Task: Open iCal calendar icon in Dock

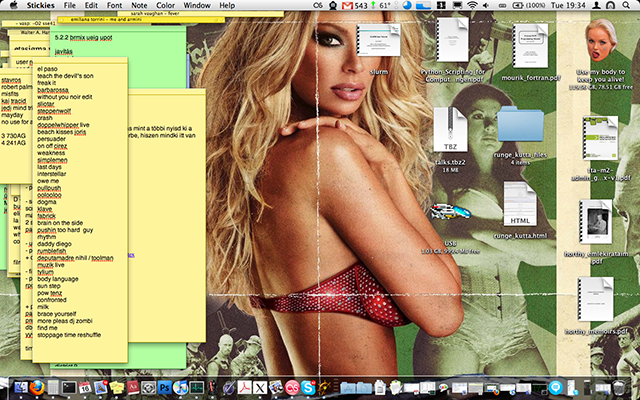Action: pos(84,387)
